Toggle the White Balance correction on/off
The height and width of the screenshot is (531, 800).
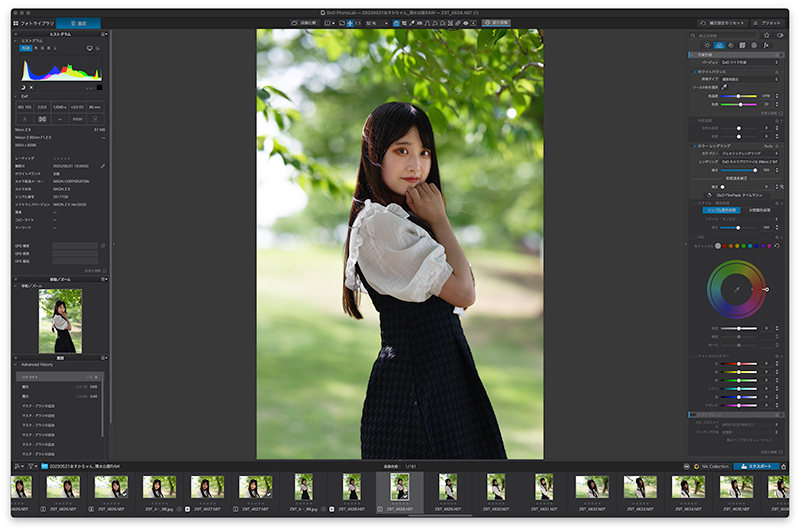click(694, 72)
